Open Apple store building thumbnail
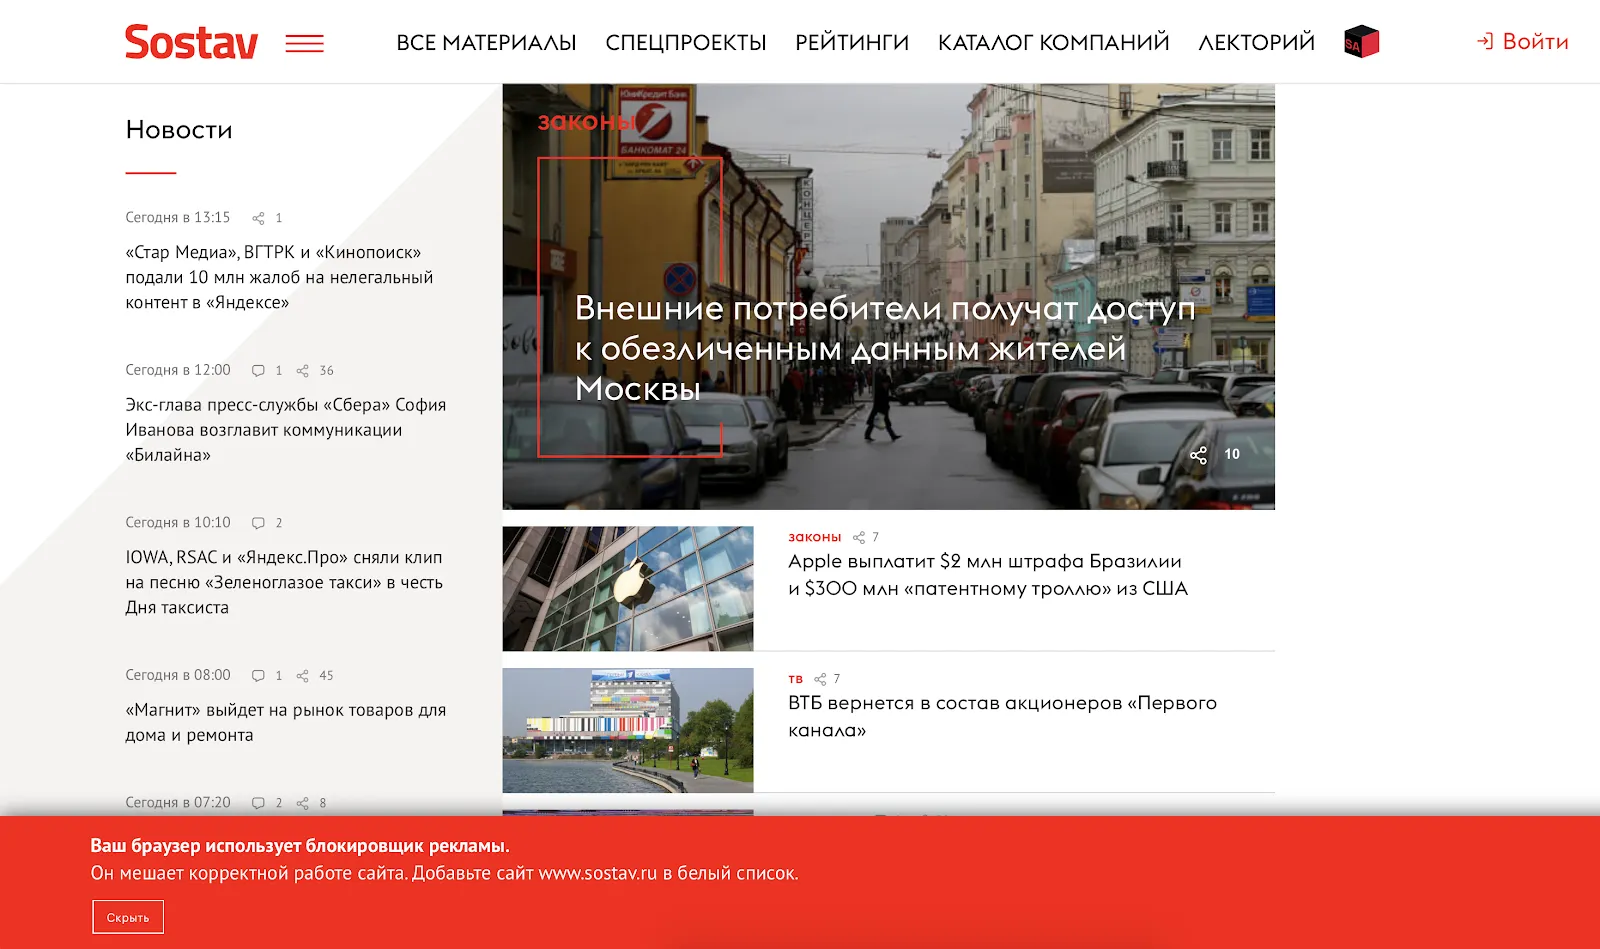The height and width of the screenshot is (949, 1600). click(x=628, y=589)
